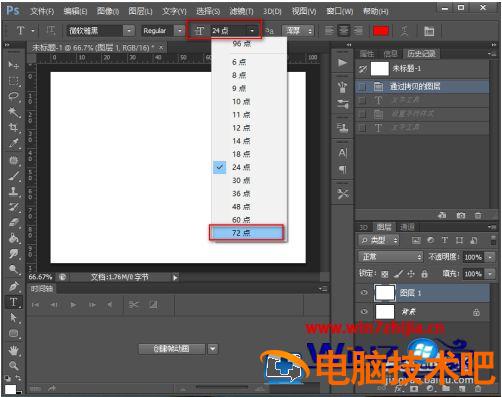502x397 pixels.
Task: Select the Brush tool
Action: (13, 176)
